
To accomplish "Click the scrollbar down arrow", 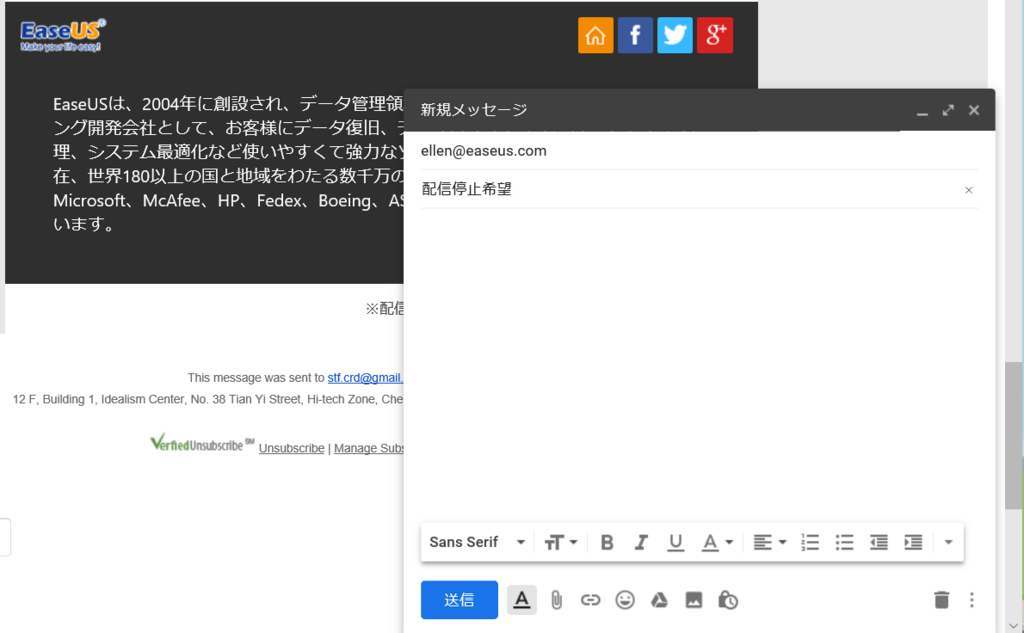I will [x=1014, y=625].
